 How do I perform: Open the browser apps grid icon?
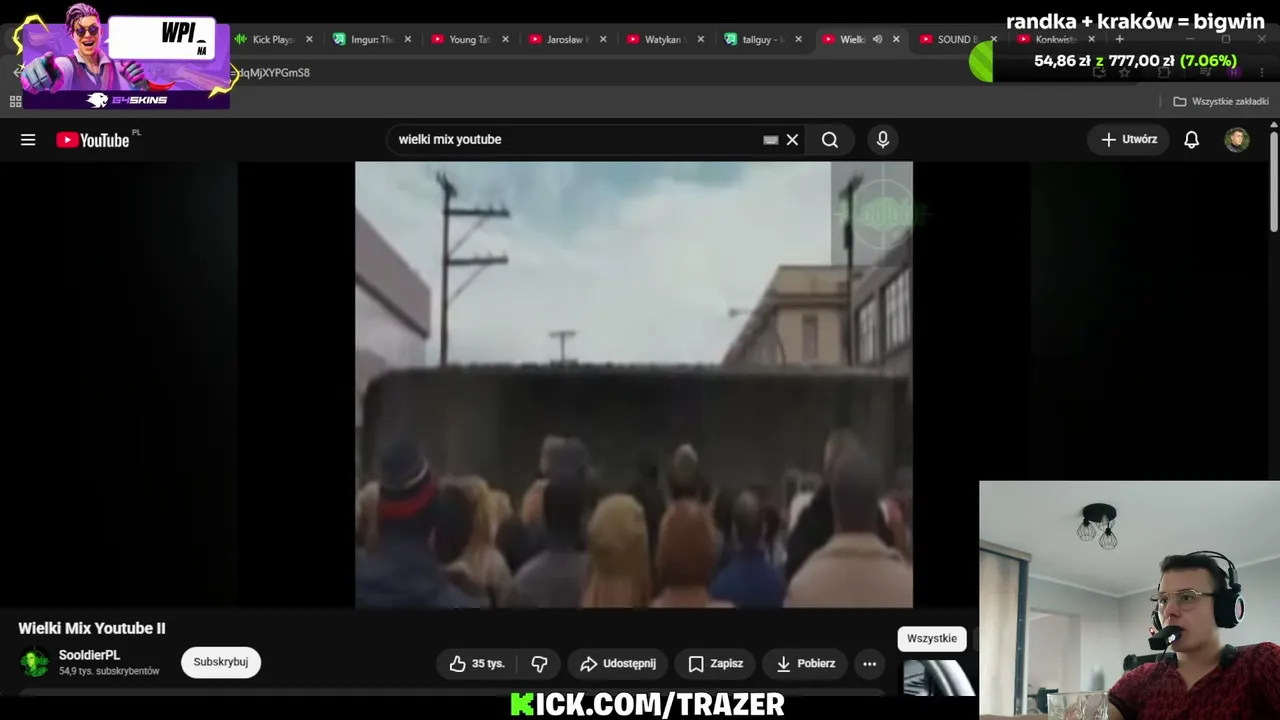pos(15,101)
